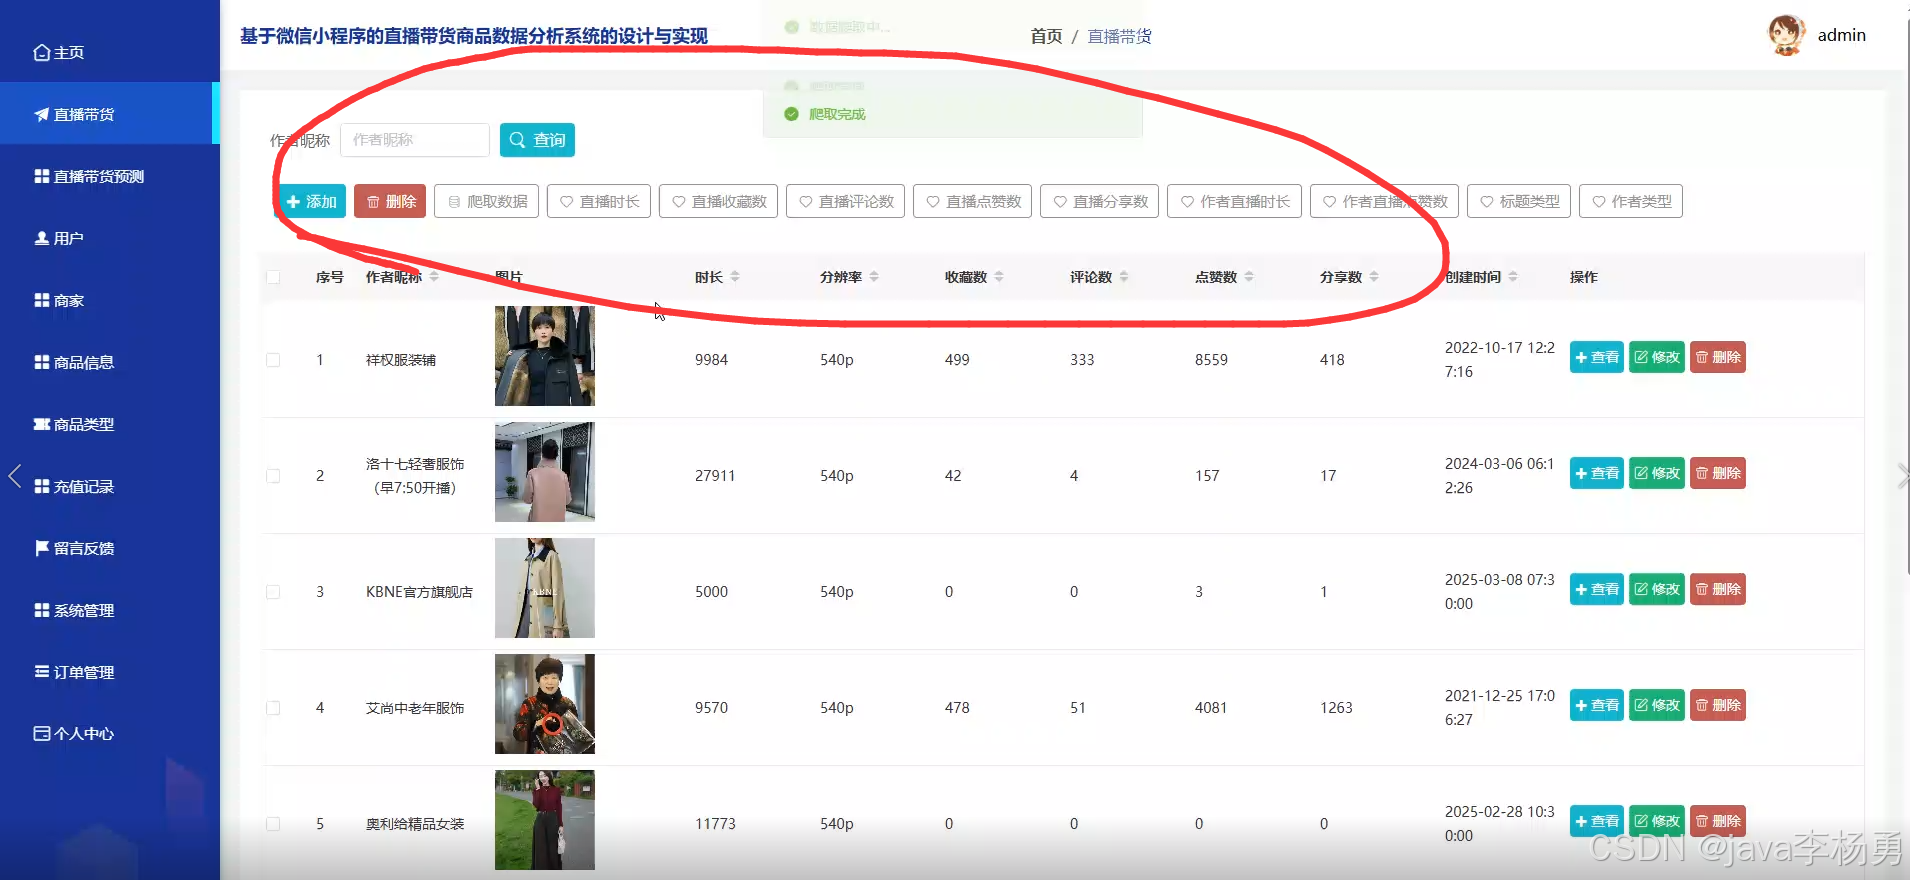The image size is (1910, 880).
Task: Select 直播带货 in the sidebar
Action: coord(108,114)
